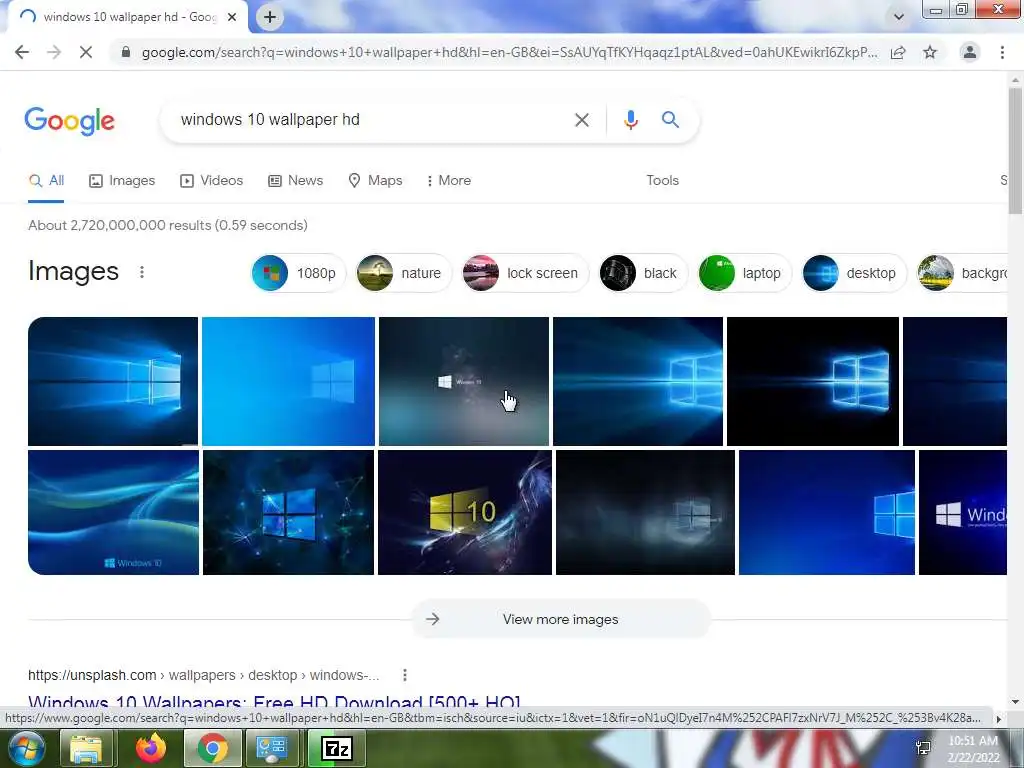Screen dimensions: 1024x768
Task: Open the Chrome profile avatar
Action: [x=970, y=52]
